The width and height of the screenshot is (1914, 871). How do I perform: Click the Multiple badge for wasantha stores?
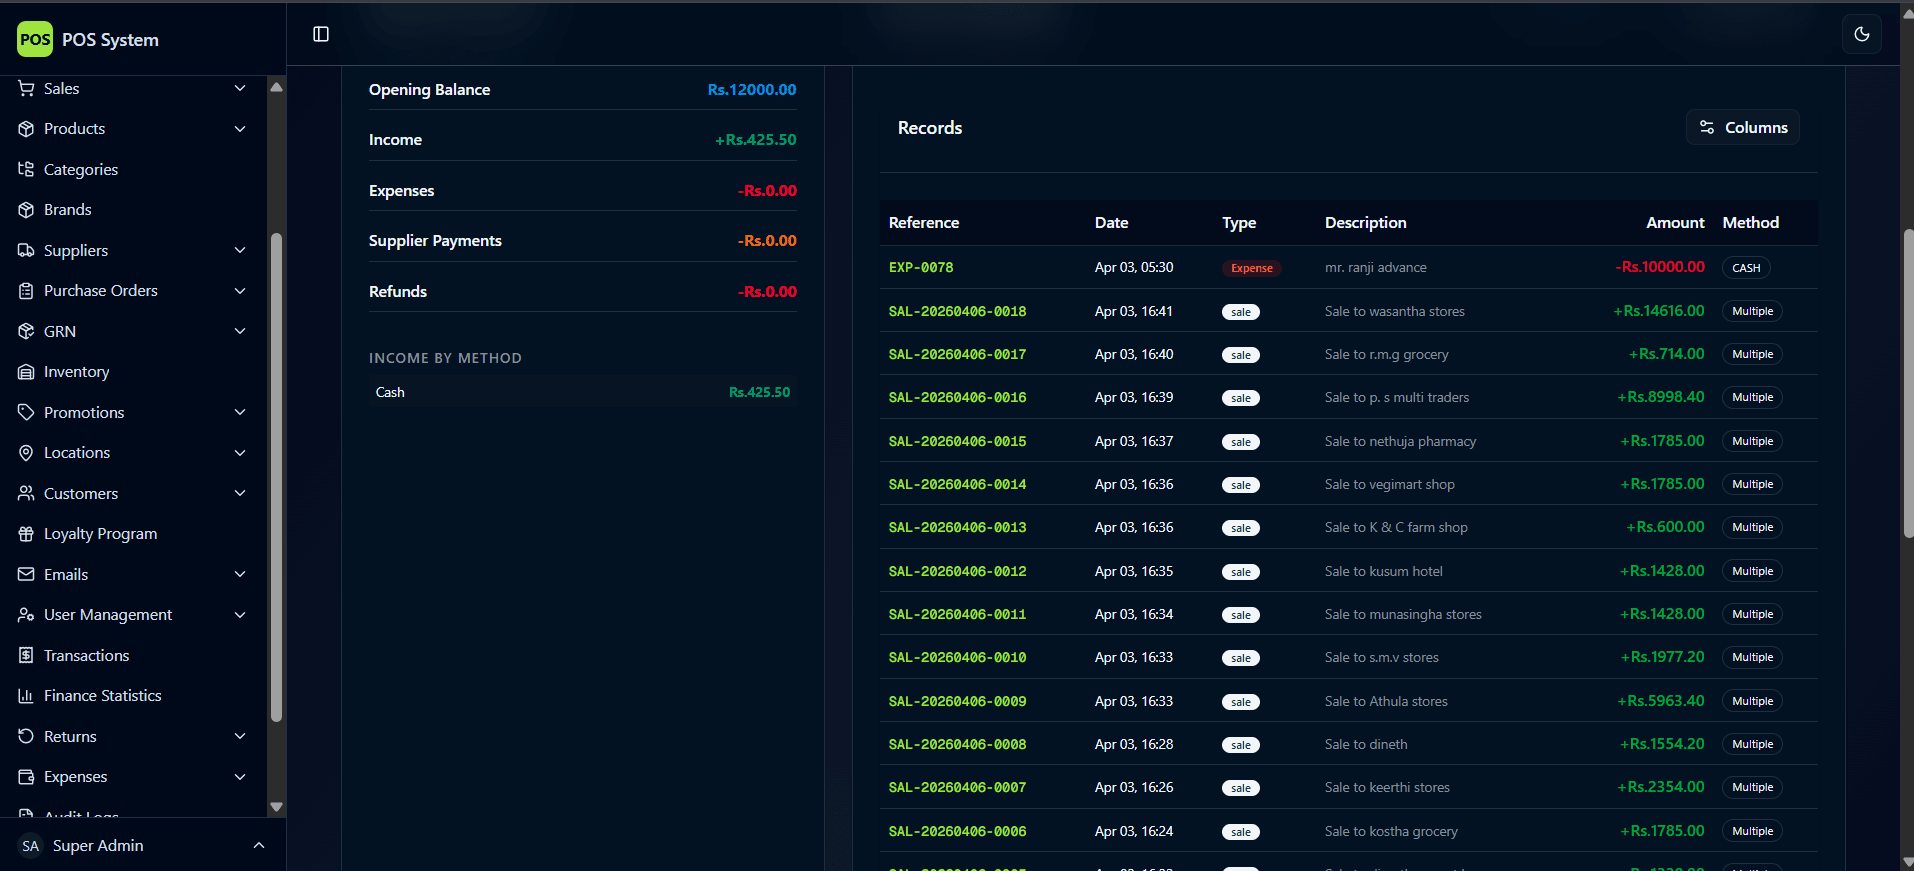pos(1752,311)
